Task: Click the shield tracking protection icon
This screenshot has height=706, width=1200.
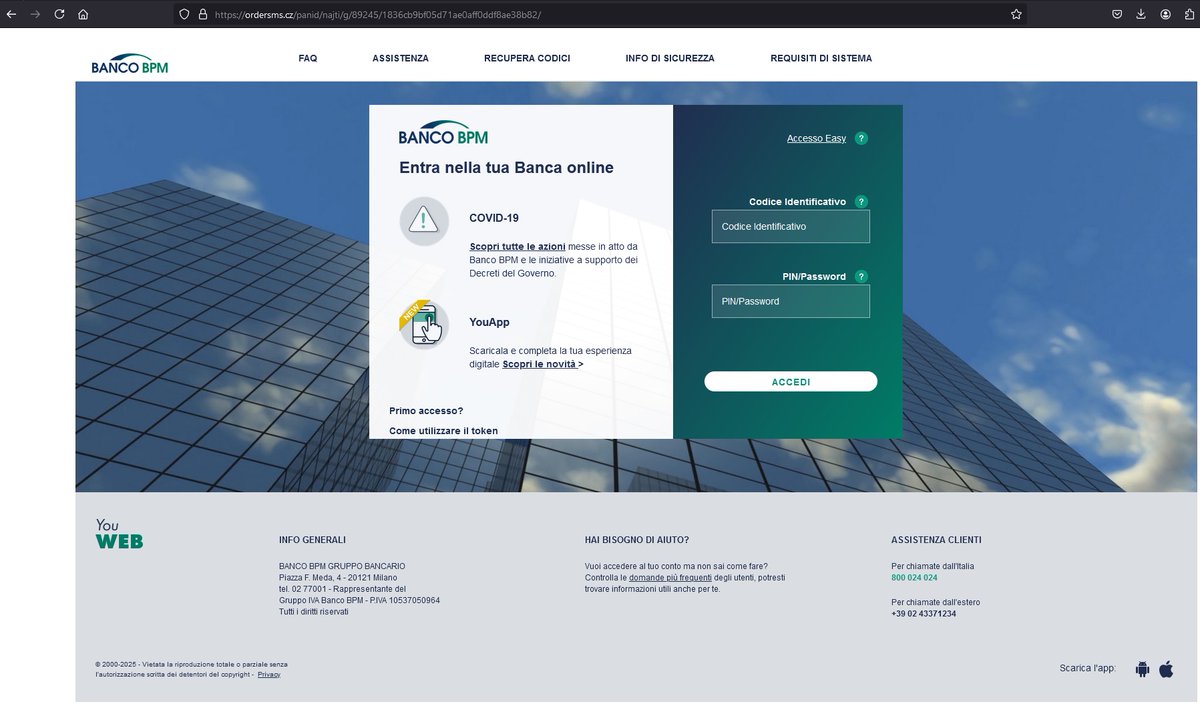Action: point(184,14)
